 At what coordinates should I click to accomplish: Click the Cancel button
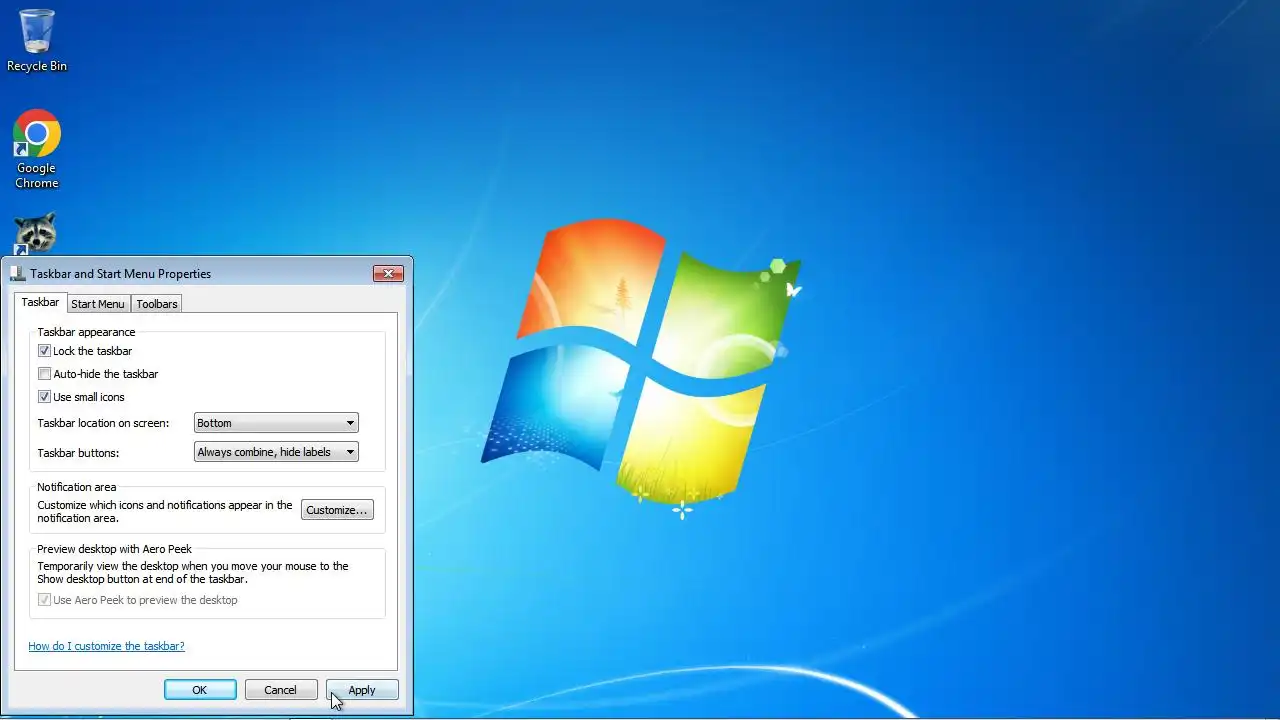click(x=280, y=690)
